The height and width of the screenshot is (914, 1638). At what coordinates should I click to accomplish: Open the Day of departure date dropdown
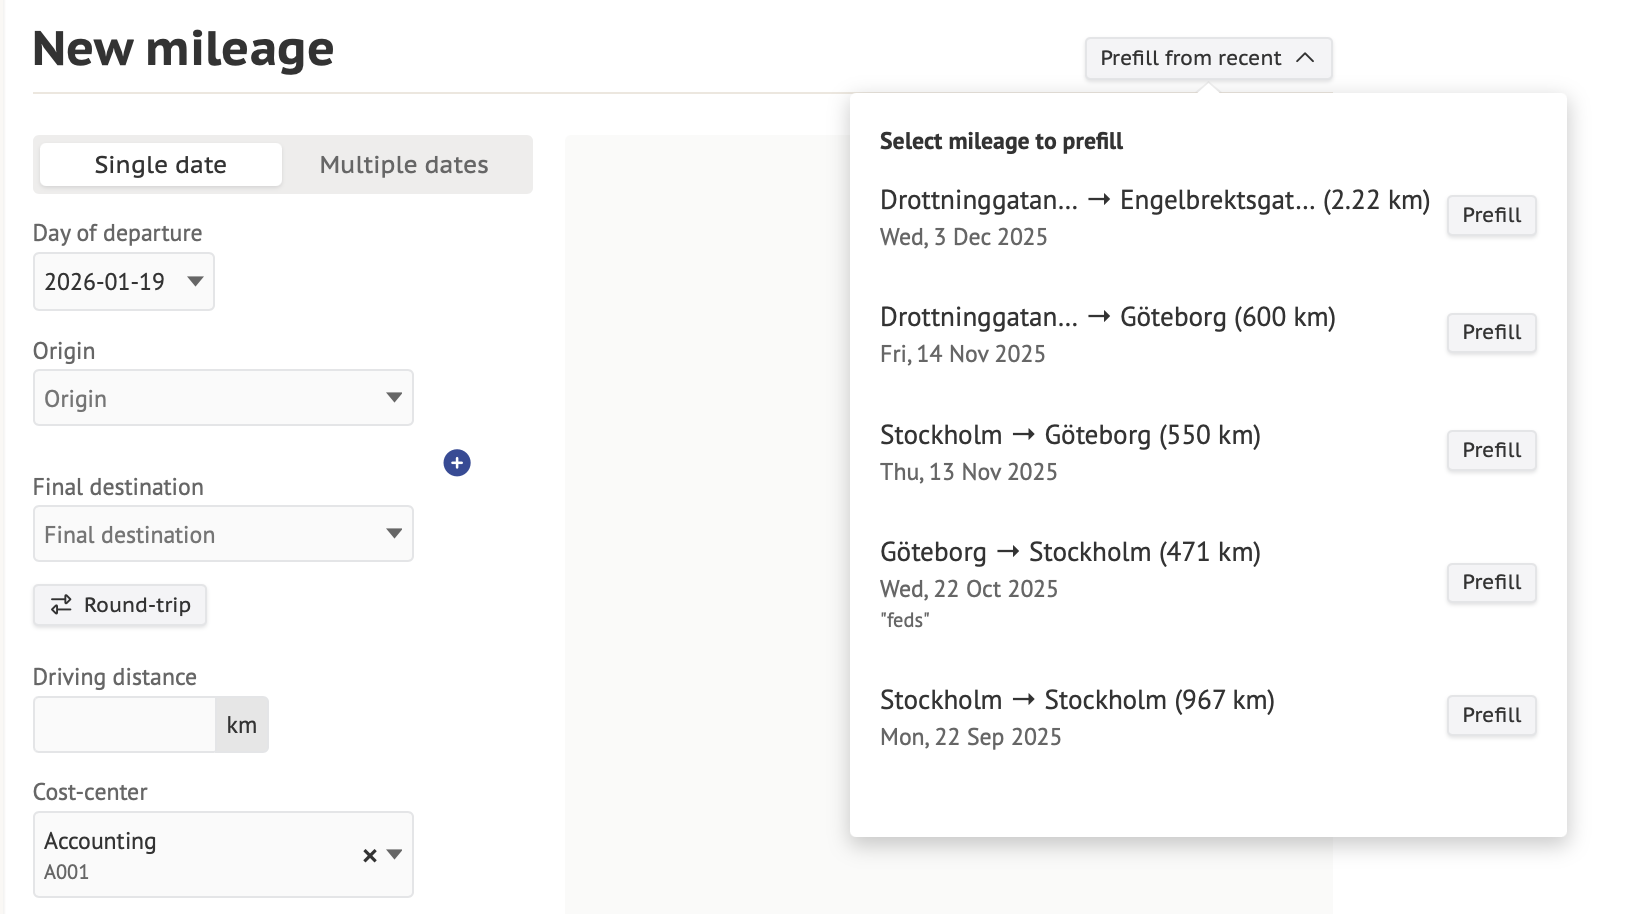click(124, 282)
